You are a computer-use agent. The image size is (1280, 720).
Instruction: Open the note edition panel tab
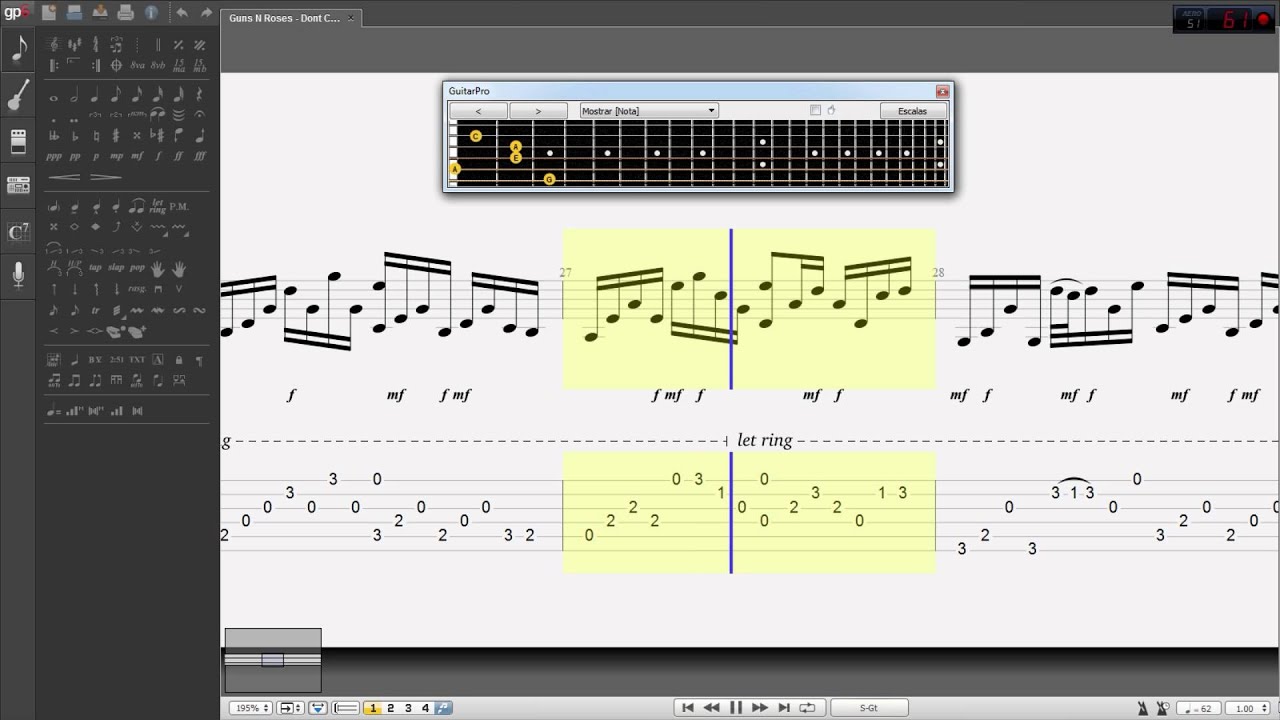click(x=18, y=48)
